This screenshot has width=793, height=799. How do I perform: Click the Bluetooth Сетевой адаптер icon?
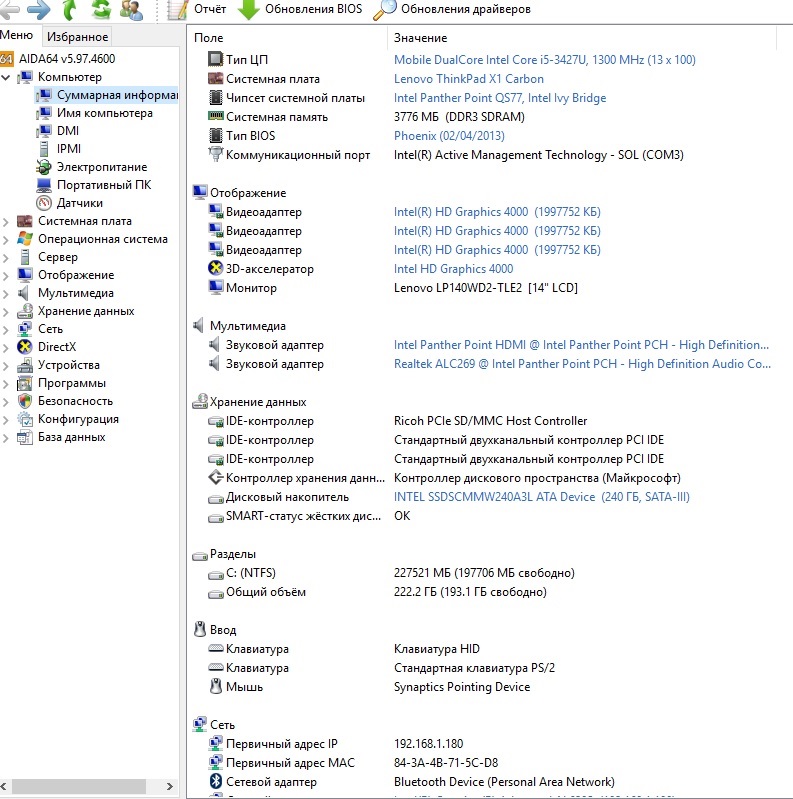coord(216,781)
